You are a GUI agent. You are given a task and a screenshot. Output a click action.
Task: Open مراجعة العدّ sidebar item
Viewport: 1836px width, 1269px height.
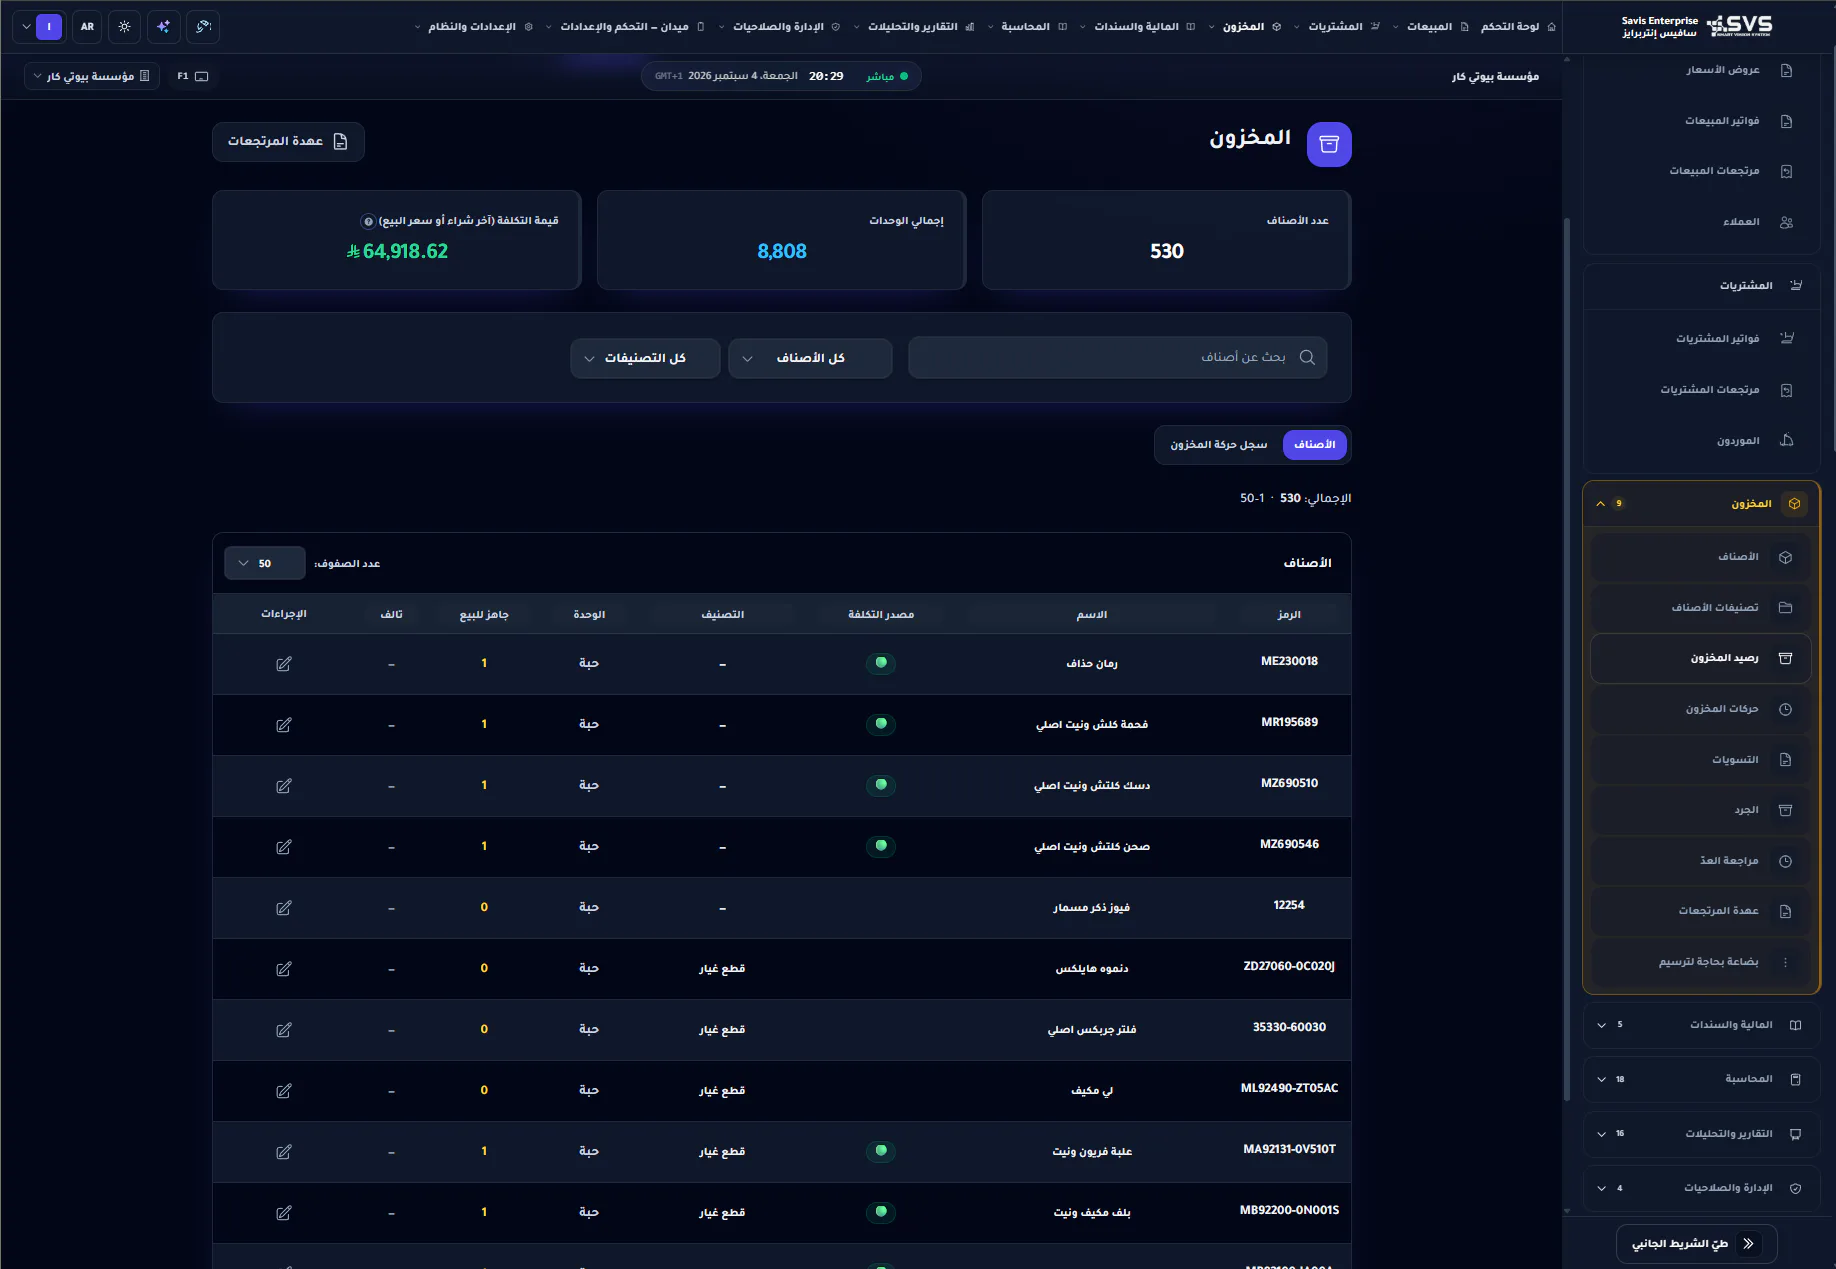[x=1701, y=861]
